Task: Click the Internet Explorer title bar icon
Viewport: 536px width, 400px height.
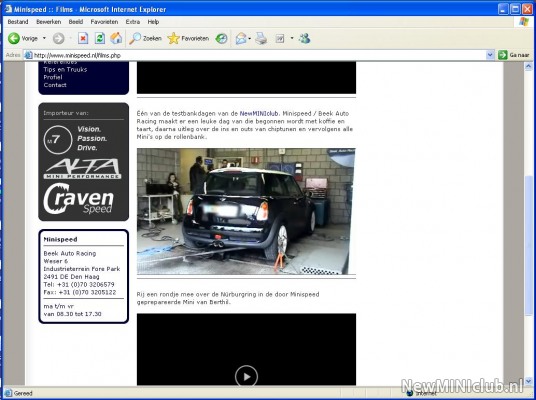Action: click(x=9, y=9)
